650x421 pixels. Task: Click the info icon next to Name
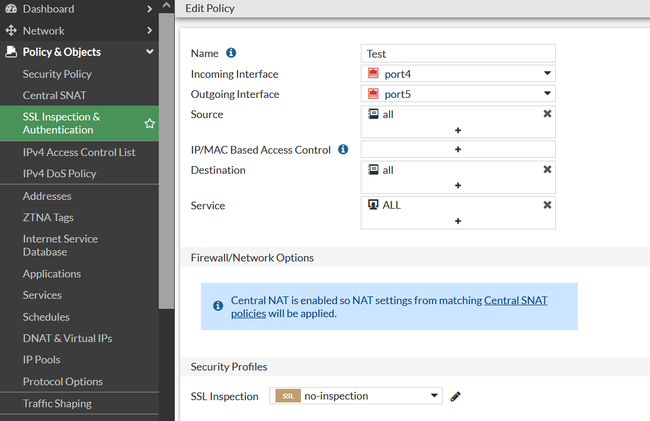pyautogui.click(x=231, y=54)
